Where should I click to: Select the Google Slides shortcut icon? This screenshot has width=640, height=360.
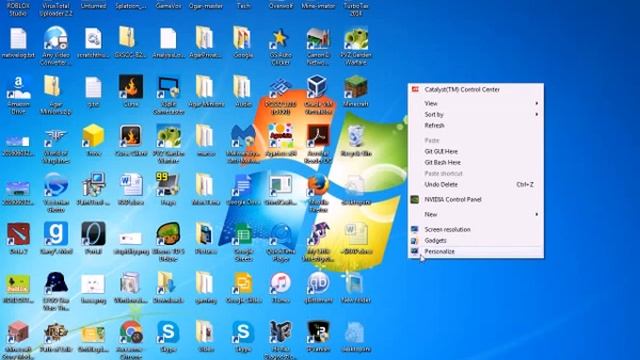[243, 283]
